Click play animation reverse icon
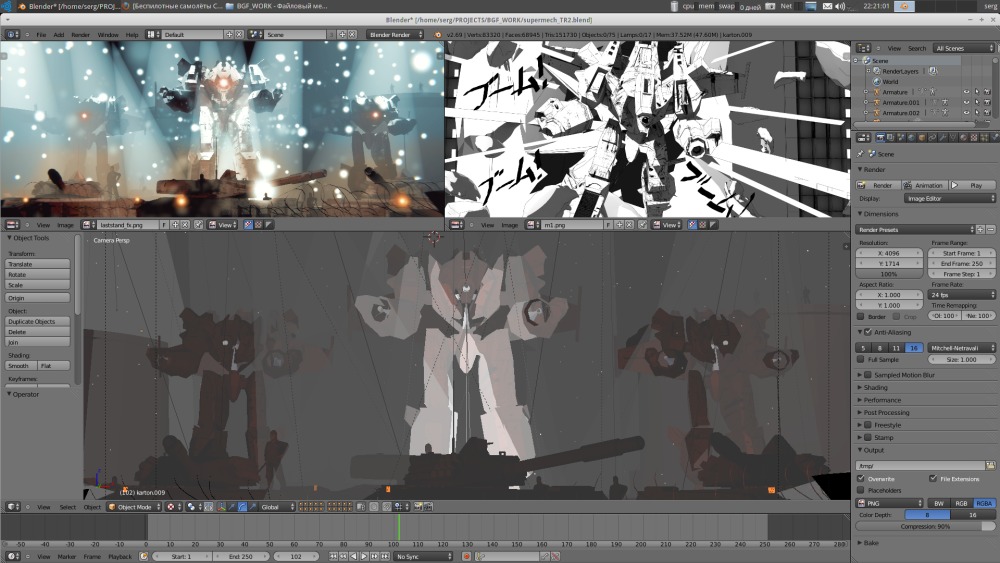The height and width of the screenshot is (563, 1000). pyautogui.click(x=354, y=557)
